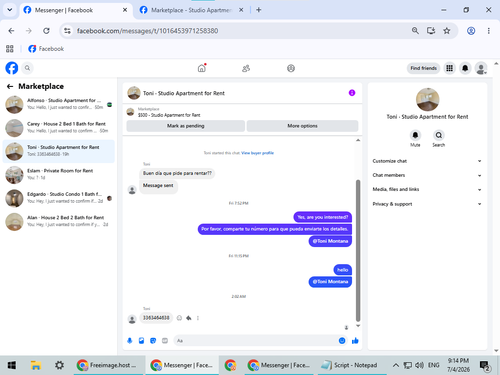
Task: Click the chat history vertical scrollbar
Action: (x=358, y=251)
